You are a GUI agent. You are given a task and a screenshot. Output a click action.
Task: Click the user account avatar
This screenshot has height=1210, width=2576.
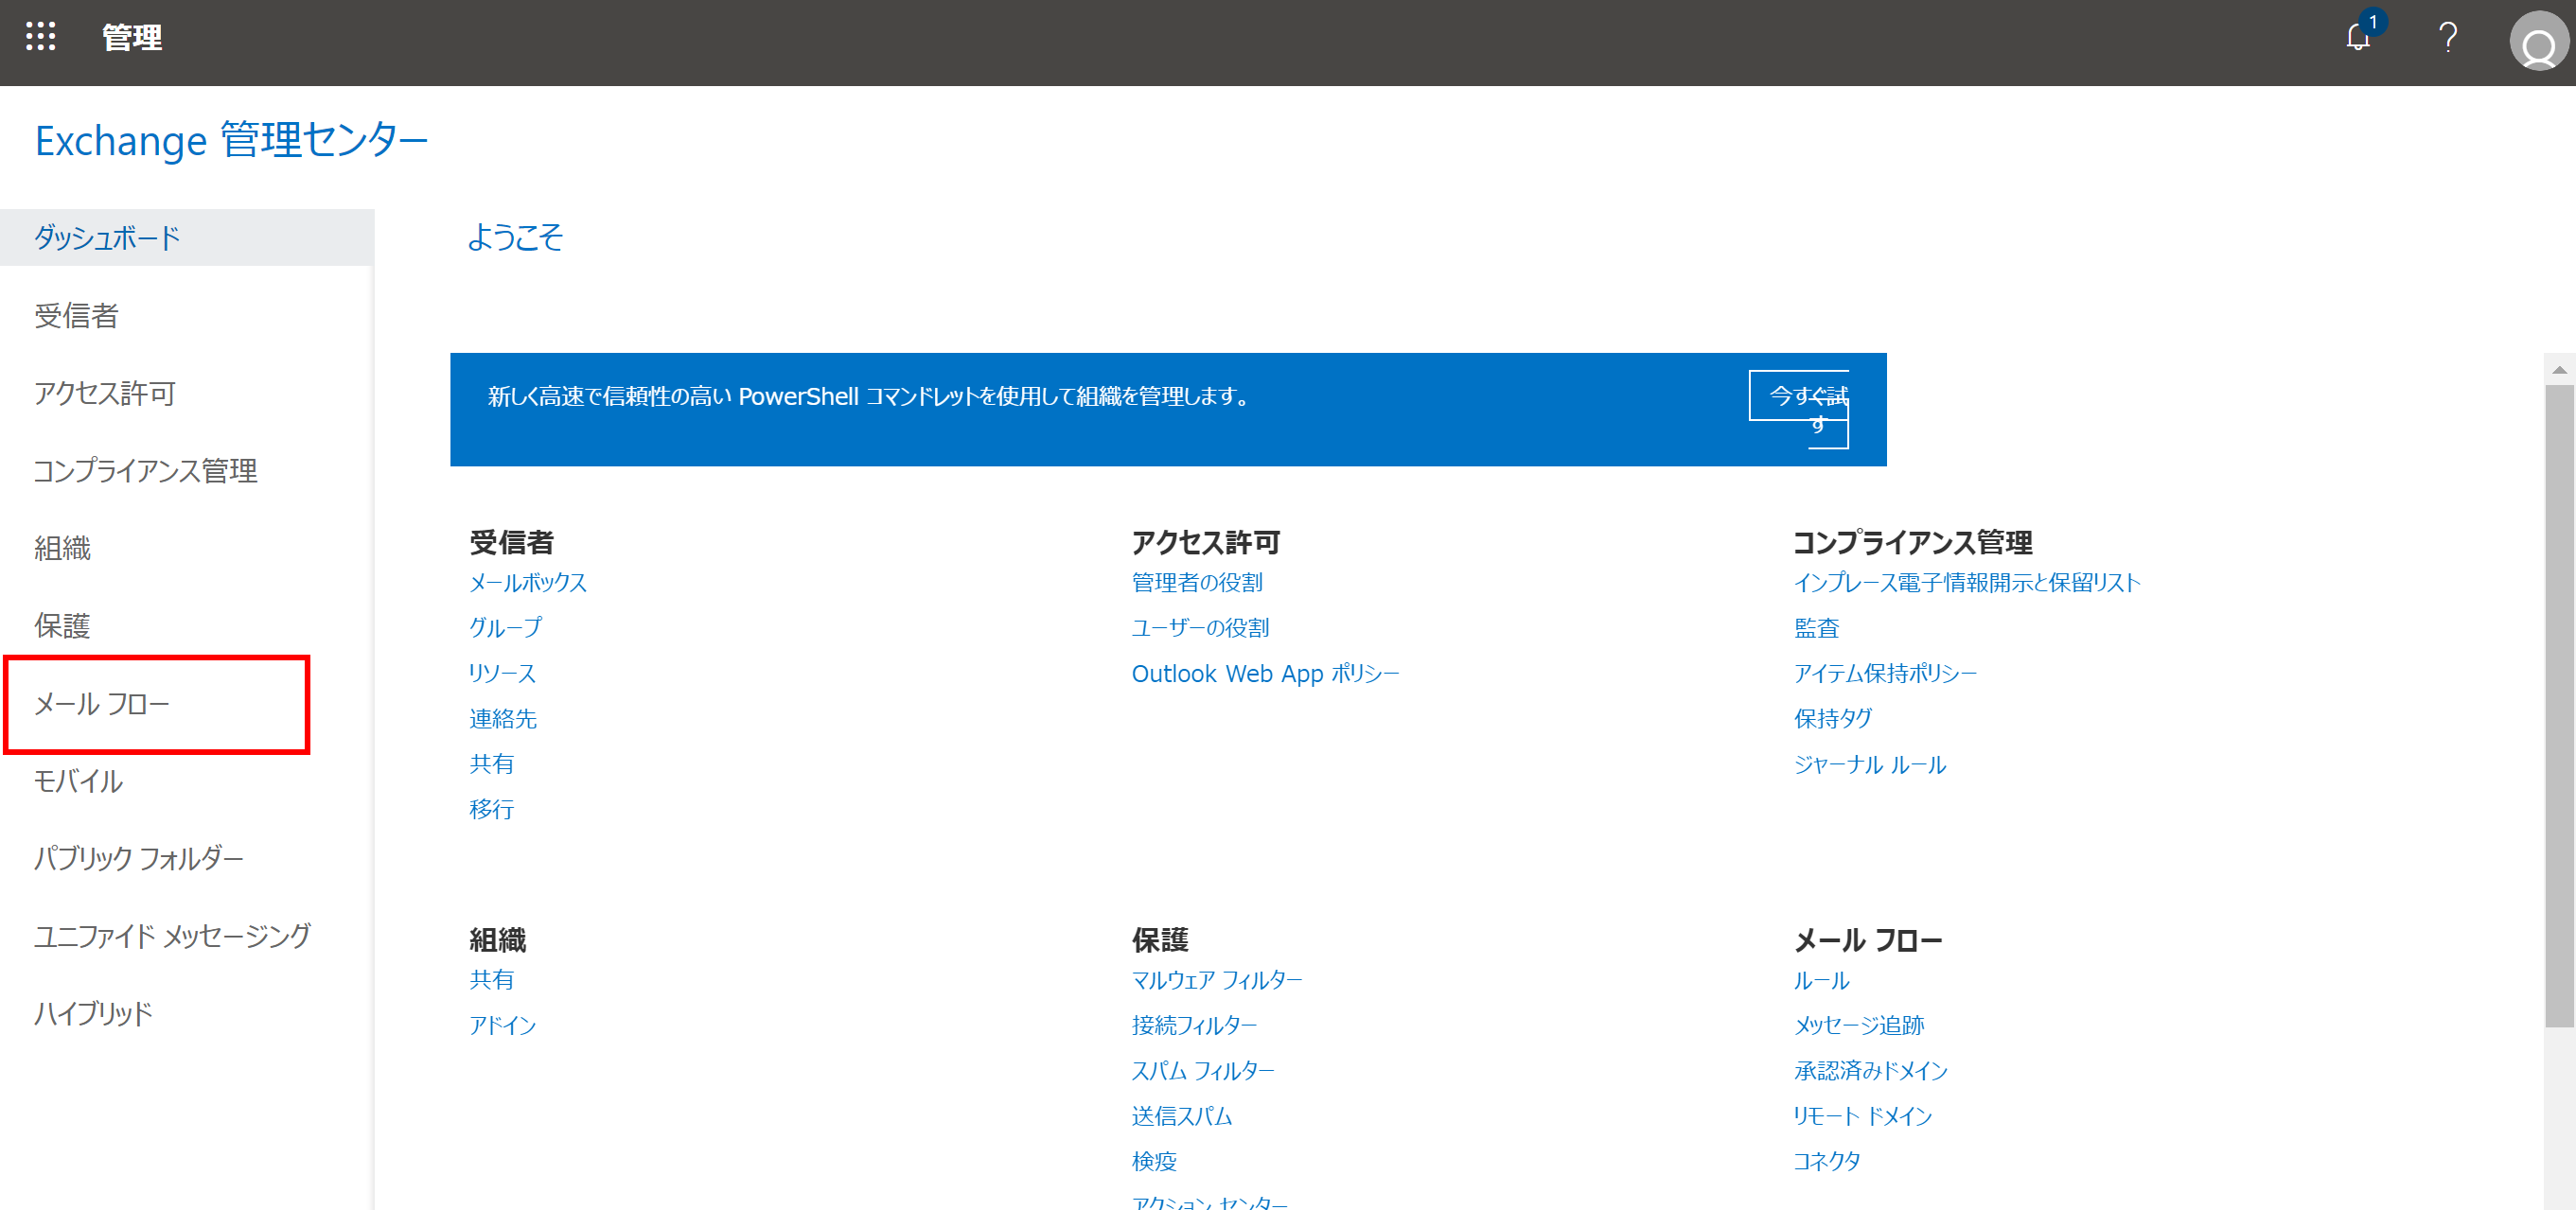tap(2538, 42)
